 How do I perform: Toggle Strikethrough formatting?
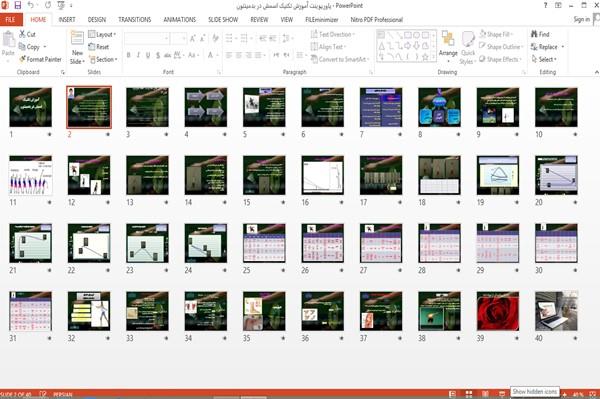167,55
